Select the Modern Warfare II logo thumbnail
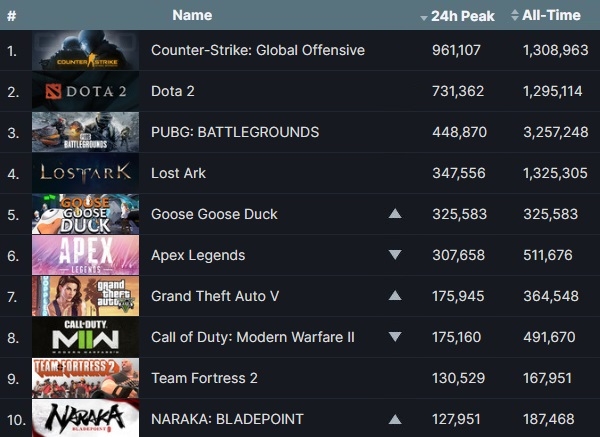 [85, 337]
